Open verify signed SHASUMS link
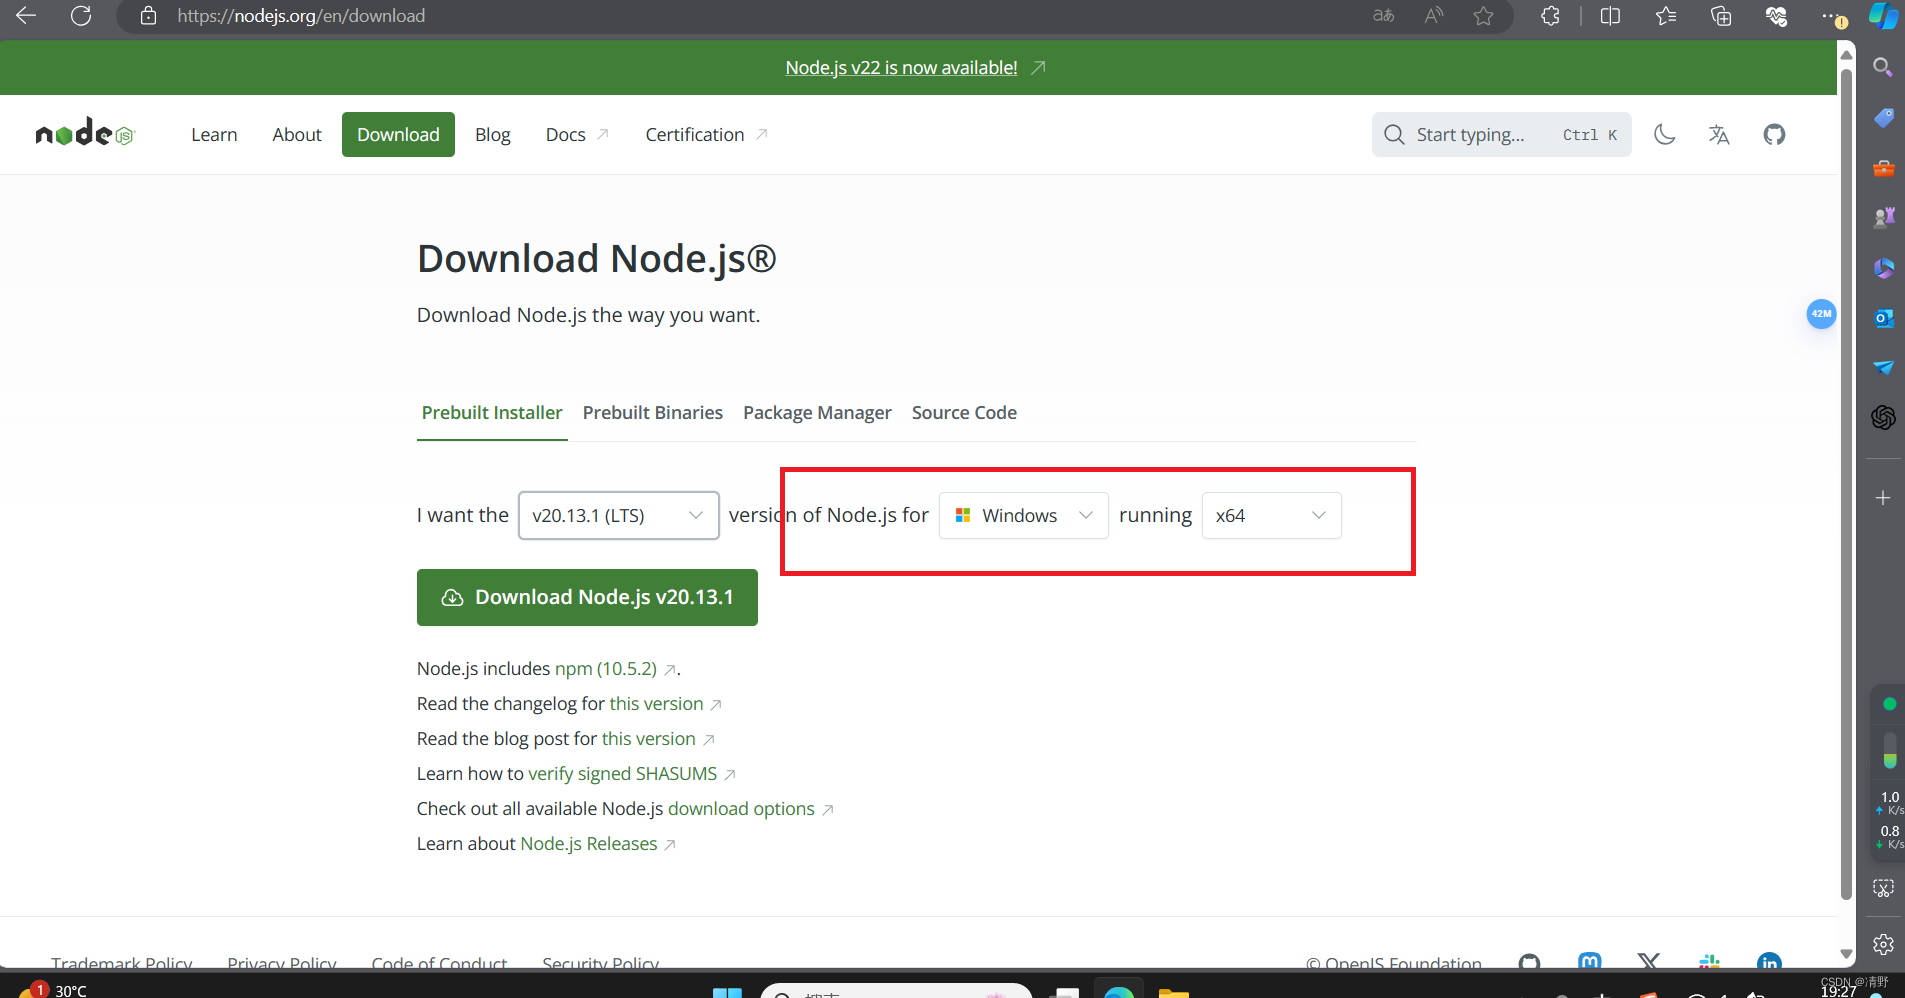Image resolution: width=1905 pixels, height=998 pixels. pos(622,774)
